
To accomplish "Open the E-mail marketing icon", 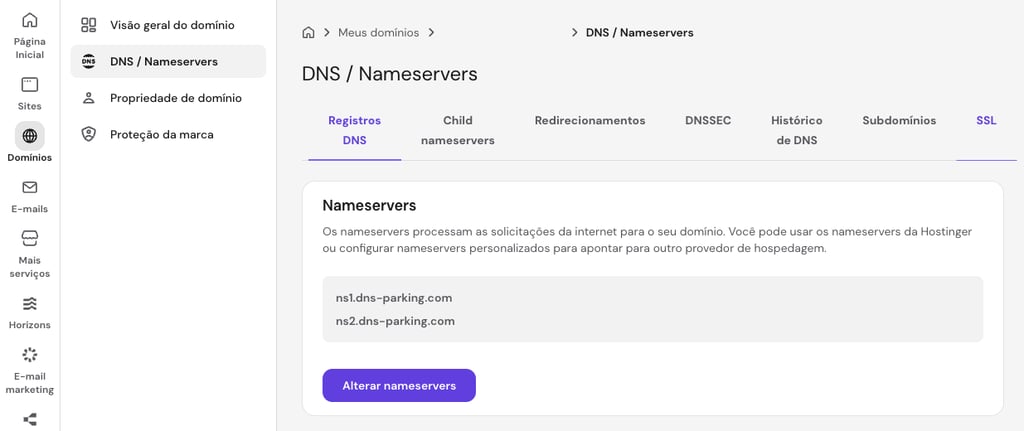I will [x=29, y=355].
